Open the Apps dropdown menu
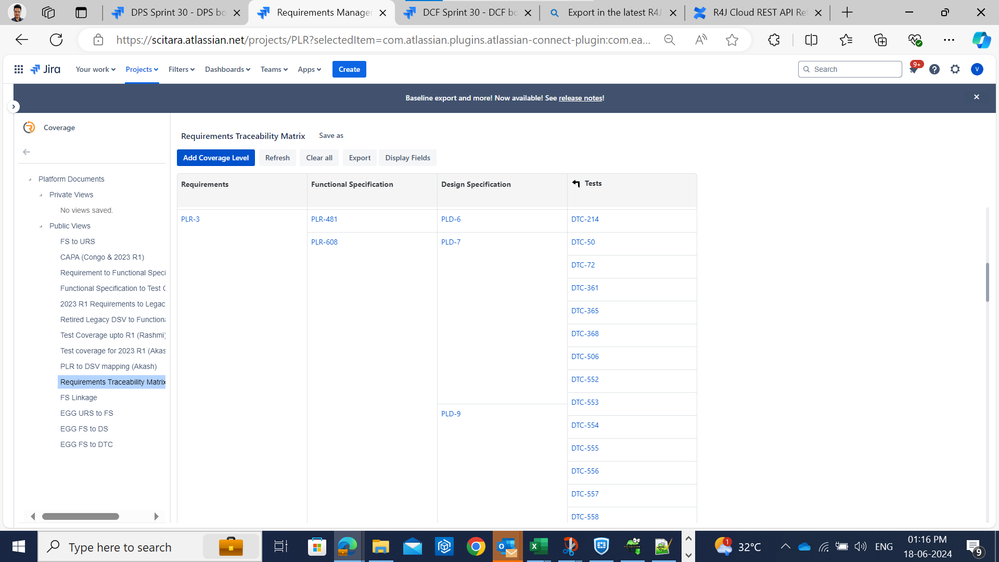 pos(310,69)
